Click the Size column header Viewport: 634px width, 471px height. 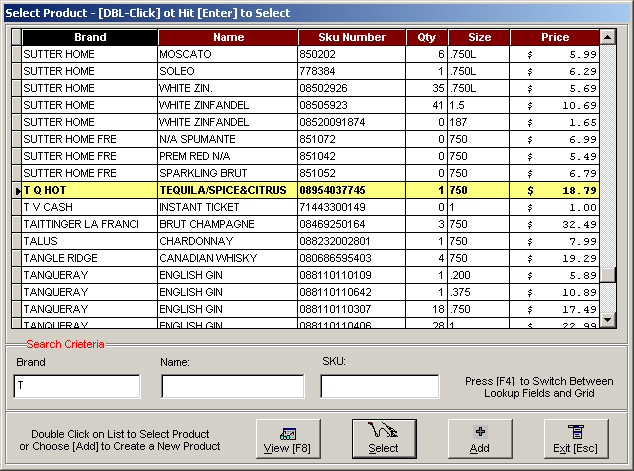[x=479, y=37]
